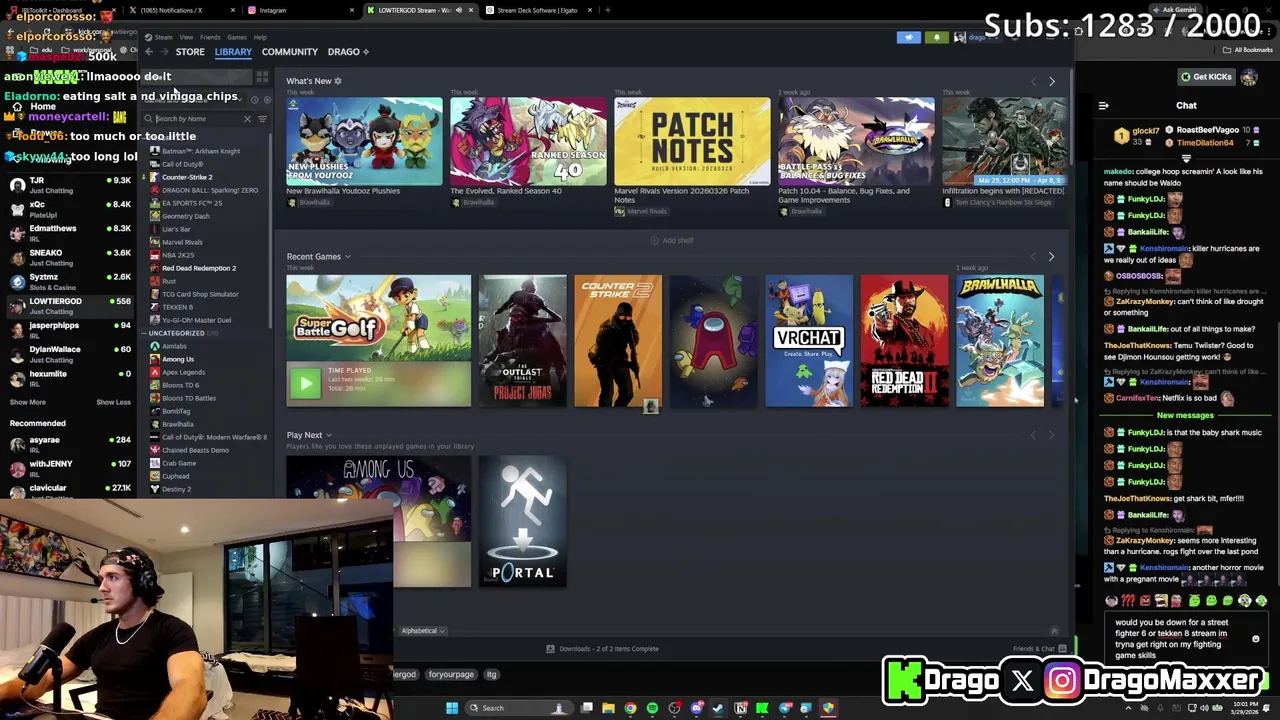Select Counter-Strike 2 in library list
The width and height of the screenshot is (1280, 720).
pos(187,177)
